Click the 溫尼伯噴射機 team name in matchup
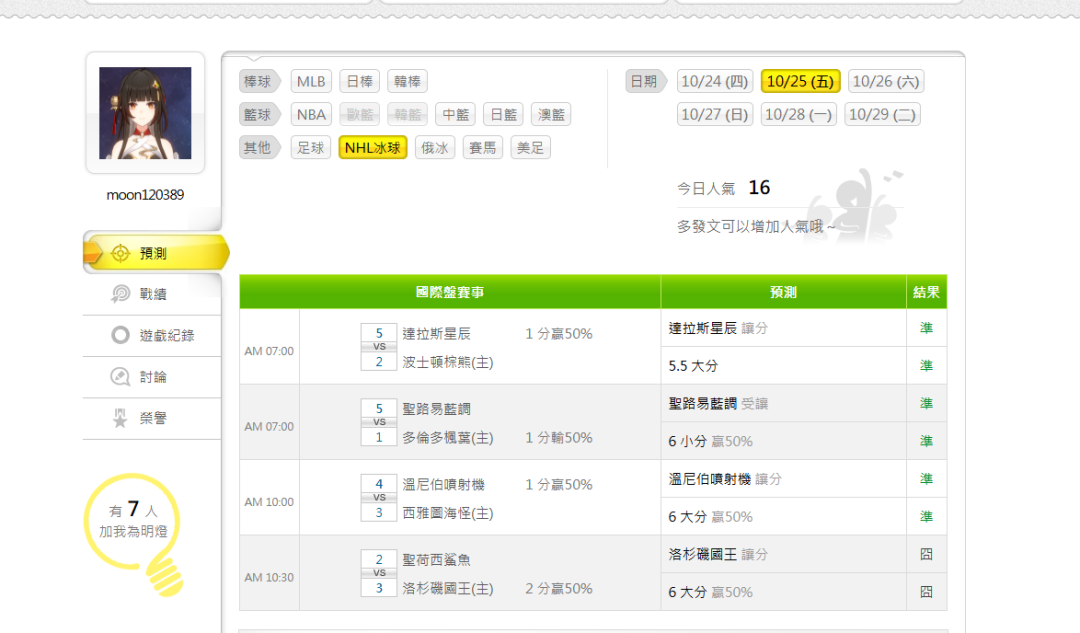This screenshot has height=633, width=1080. [x=444, y=485]
